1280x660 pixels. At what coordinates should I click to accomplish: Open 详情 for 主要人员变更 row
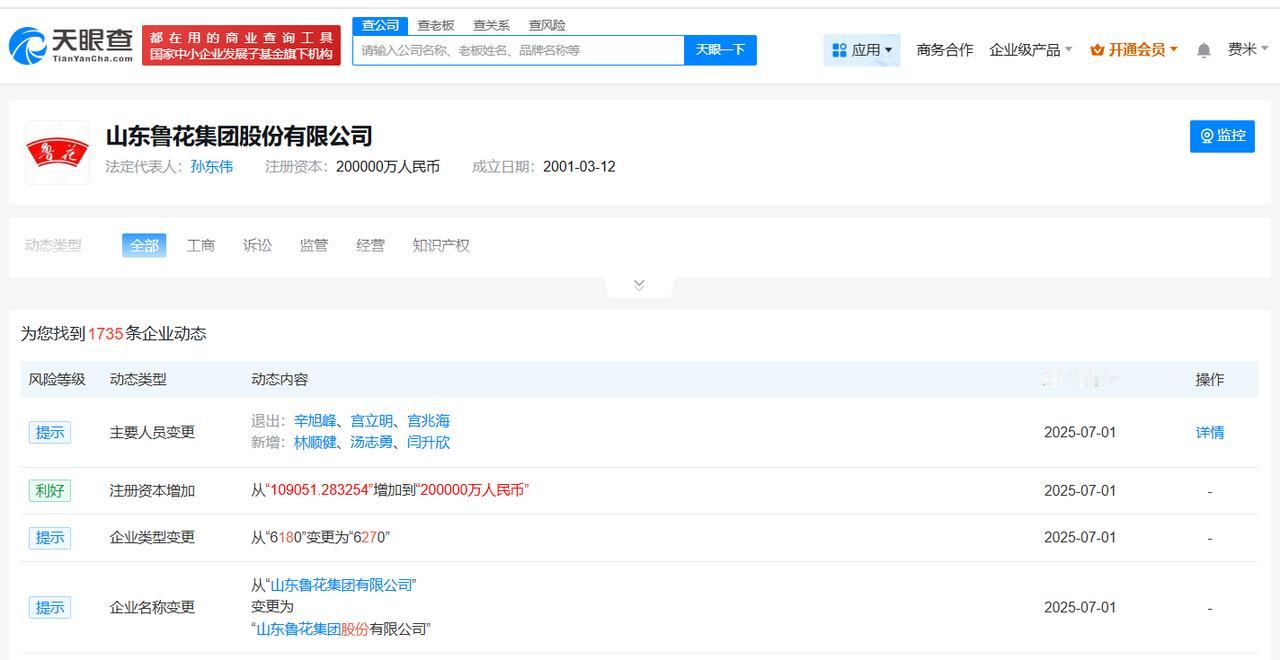[1210, 433]
